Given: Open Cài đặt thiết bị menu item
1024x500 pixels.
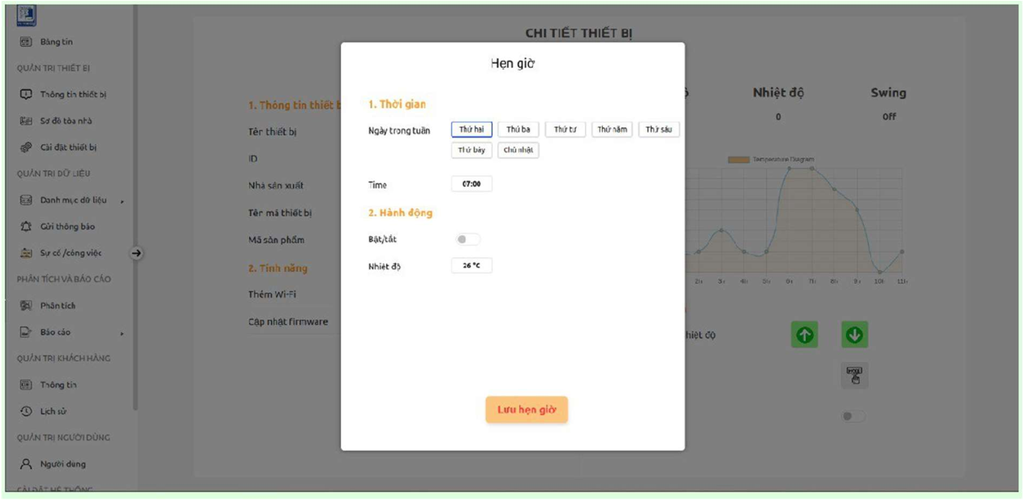Looking at the screenshot, I should point(71,148).
